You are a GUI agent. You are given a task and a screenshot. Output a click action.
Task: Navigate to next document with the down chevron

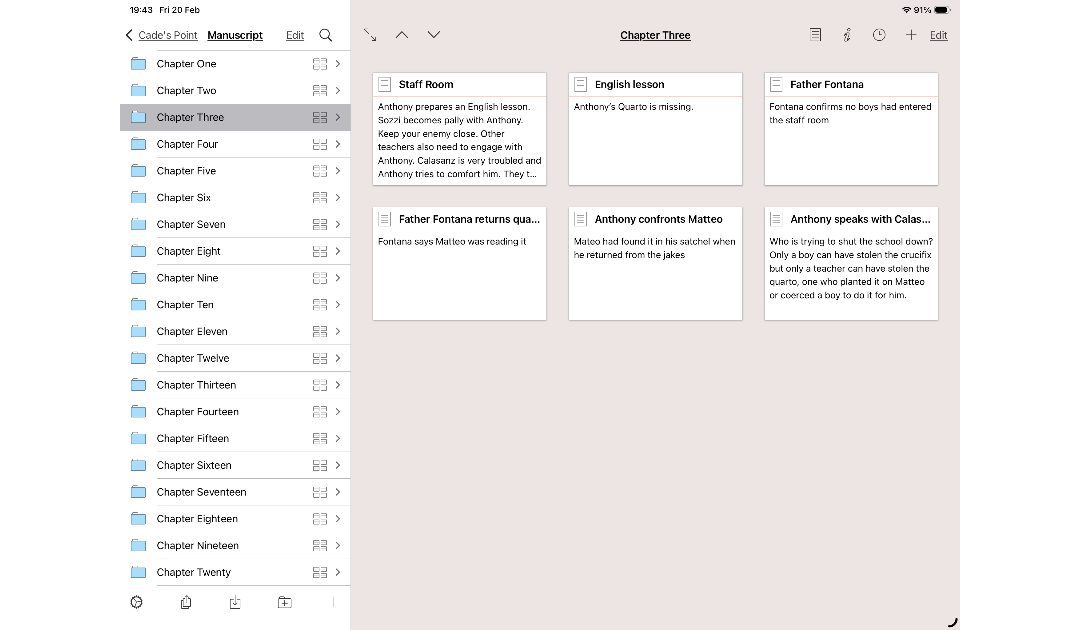(x=433, y=34)
